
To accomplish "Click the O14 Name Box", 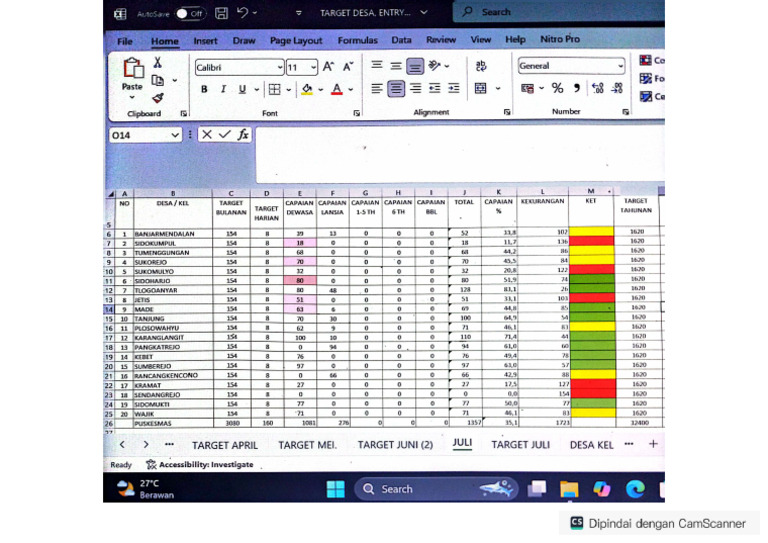I will [145, 135].
